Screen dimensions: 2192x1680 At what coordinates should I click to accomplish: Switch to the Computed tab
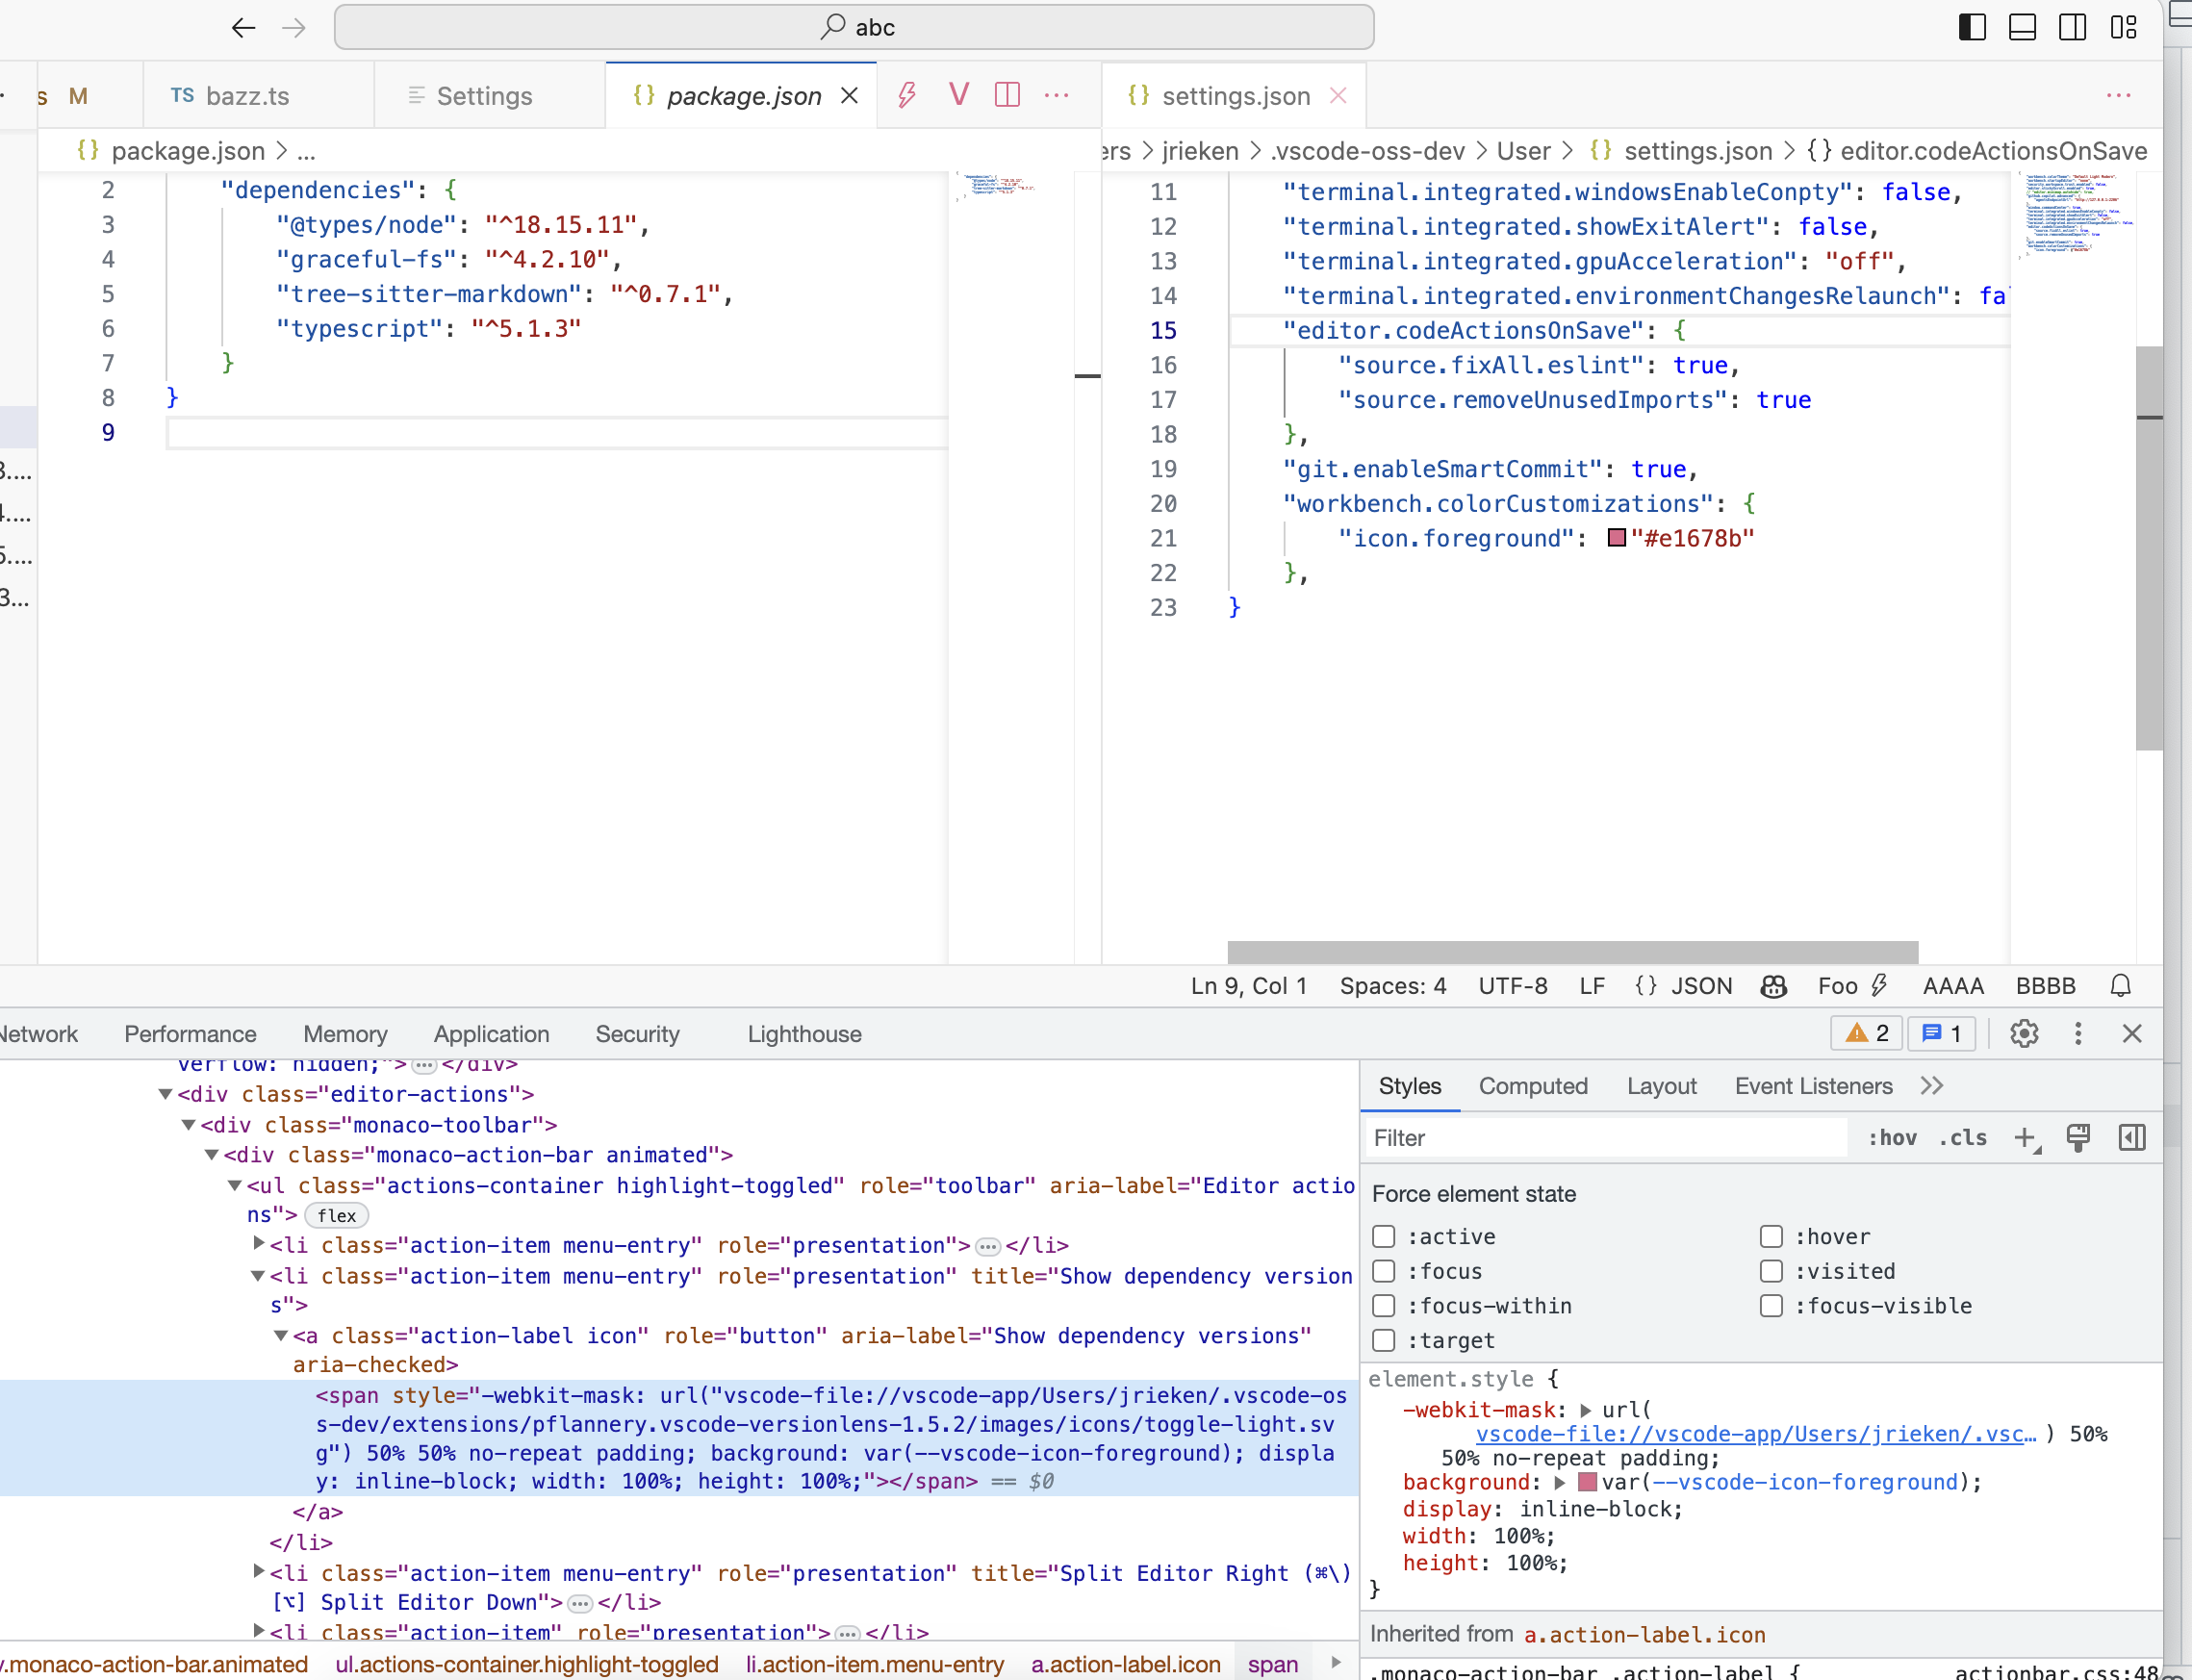(1533, 1086)
